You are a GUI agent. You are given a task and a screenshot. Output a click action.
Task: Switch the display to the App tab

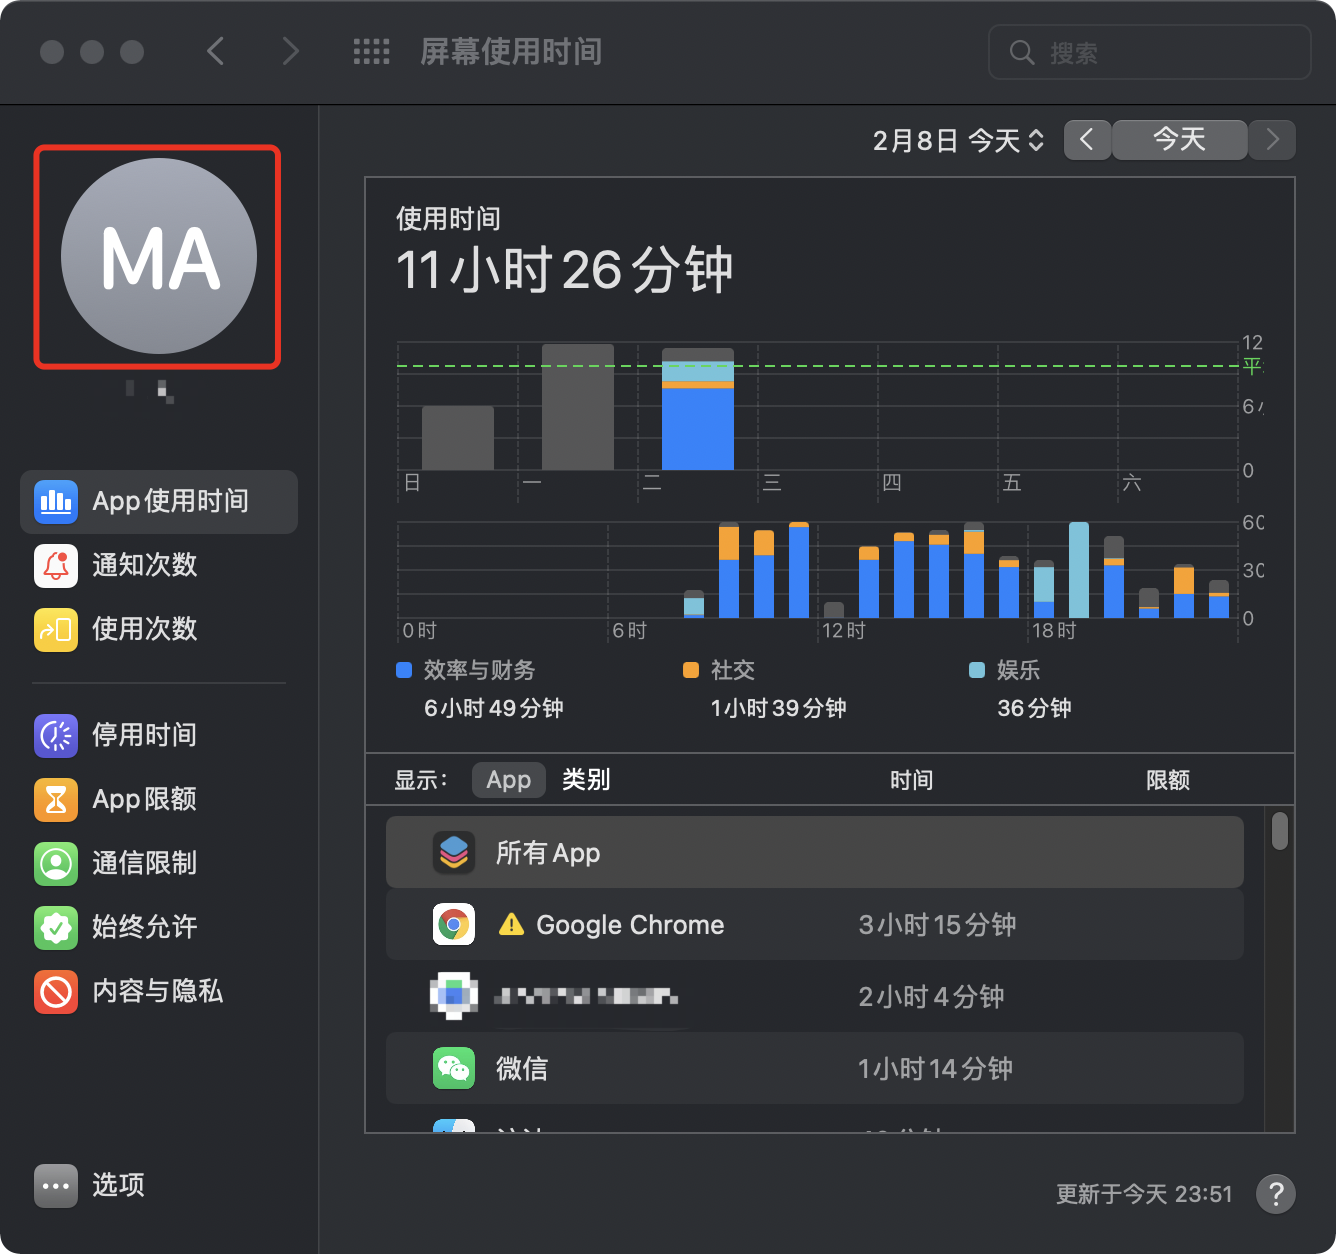tap(508, 780)
